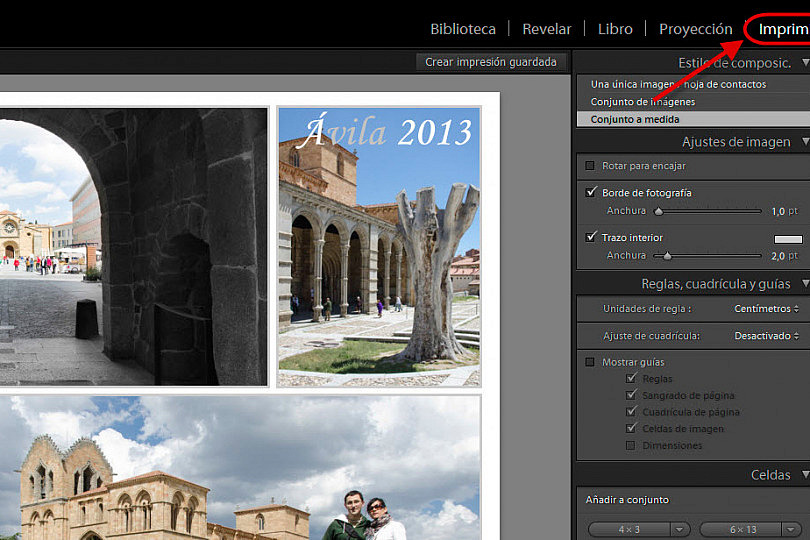The width and height of the screenshot is (810, 540).
Task: Enable the Dimensiones checkbox
Action: (x=631, y=445)
